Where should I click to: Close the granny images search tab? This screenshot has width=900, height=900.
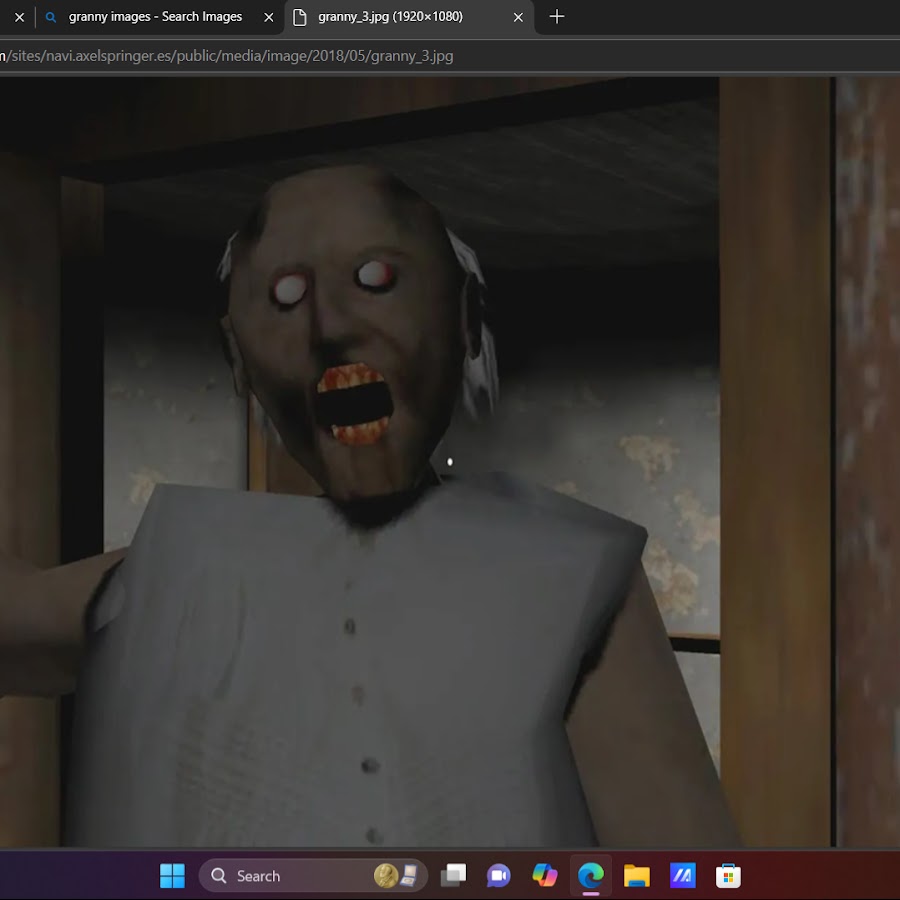point(269,17)
